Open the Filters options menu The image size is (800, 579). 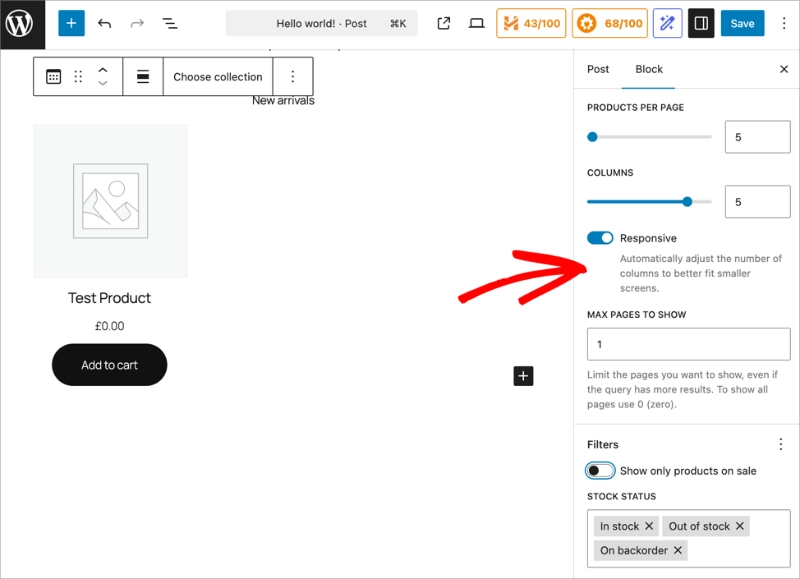781,444
